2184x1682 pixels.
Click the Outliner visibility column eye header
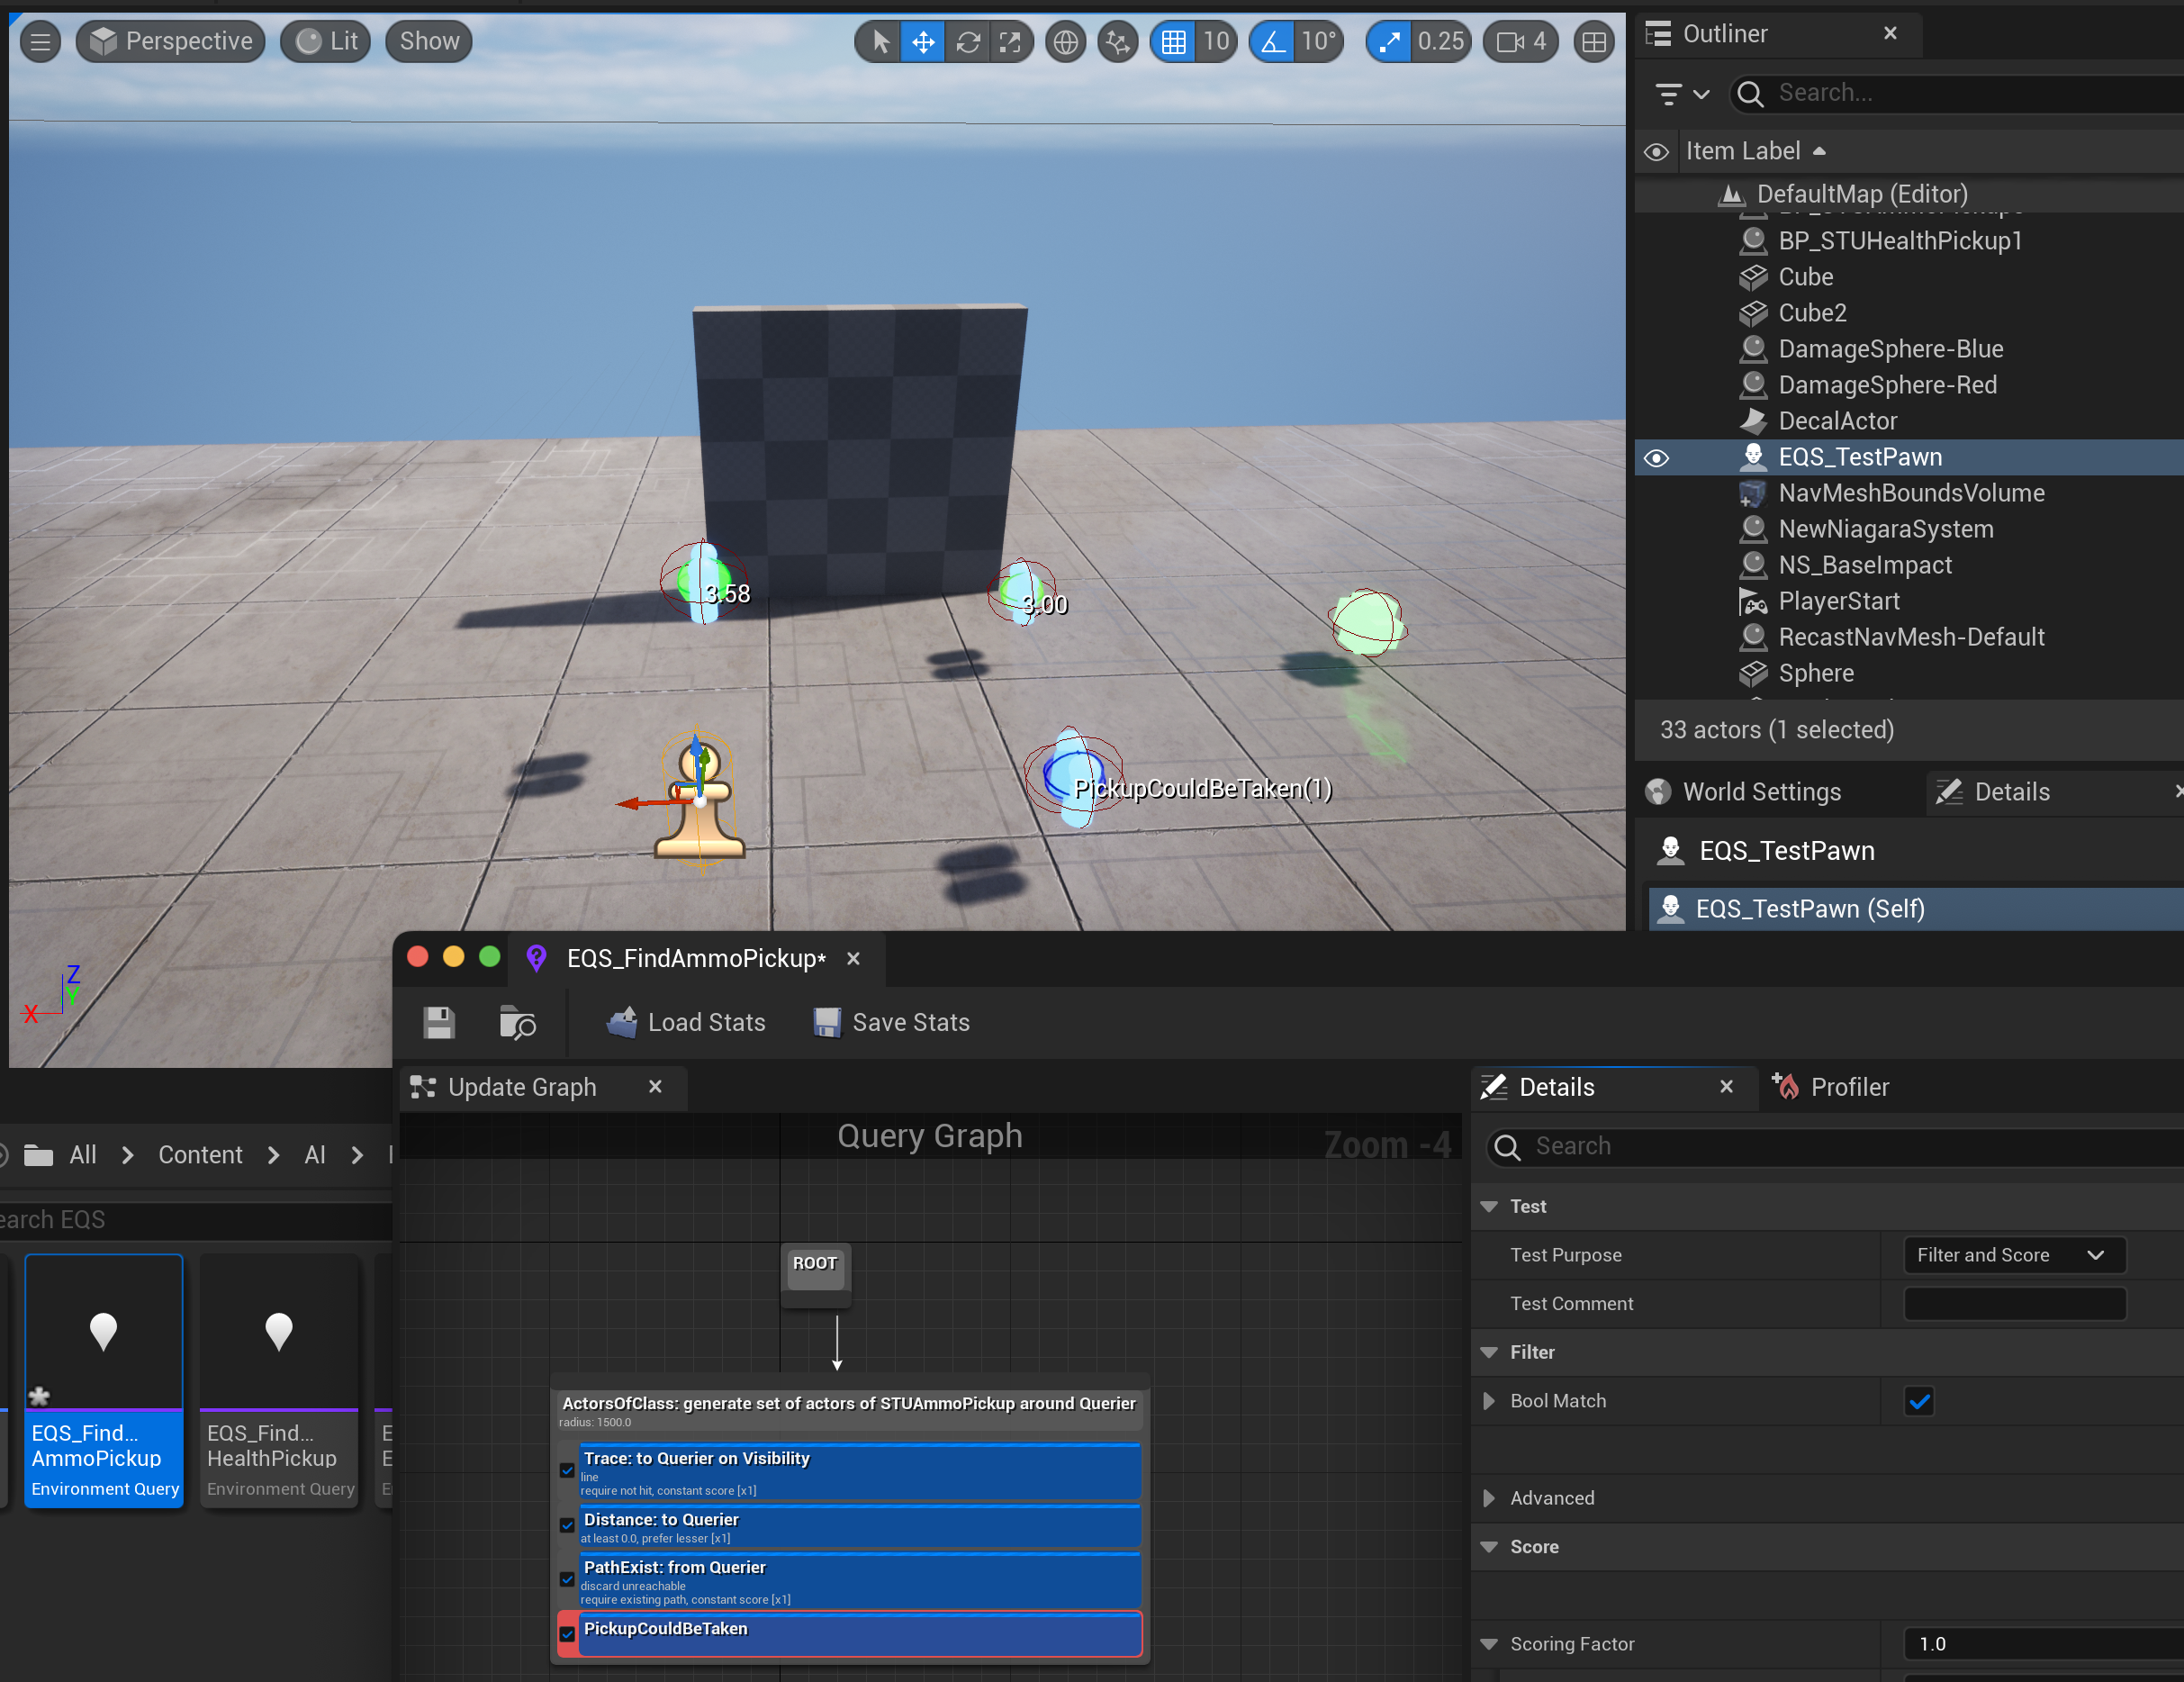click(1657, 152)
